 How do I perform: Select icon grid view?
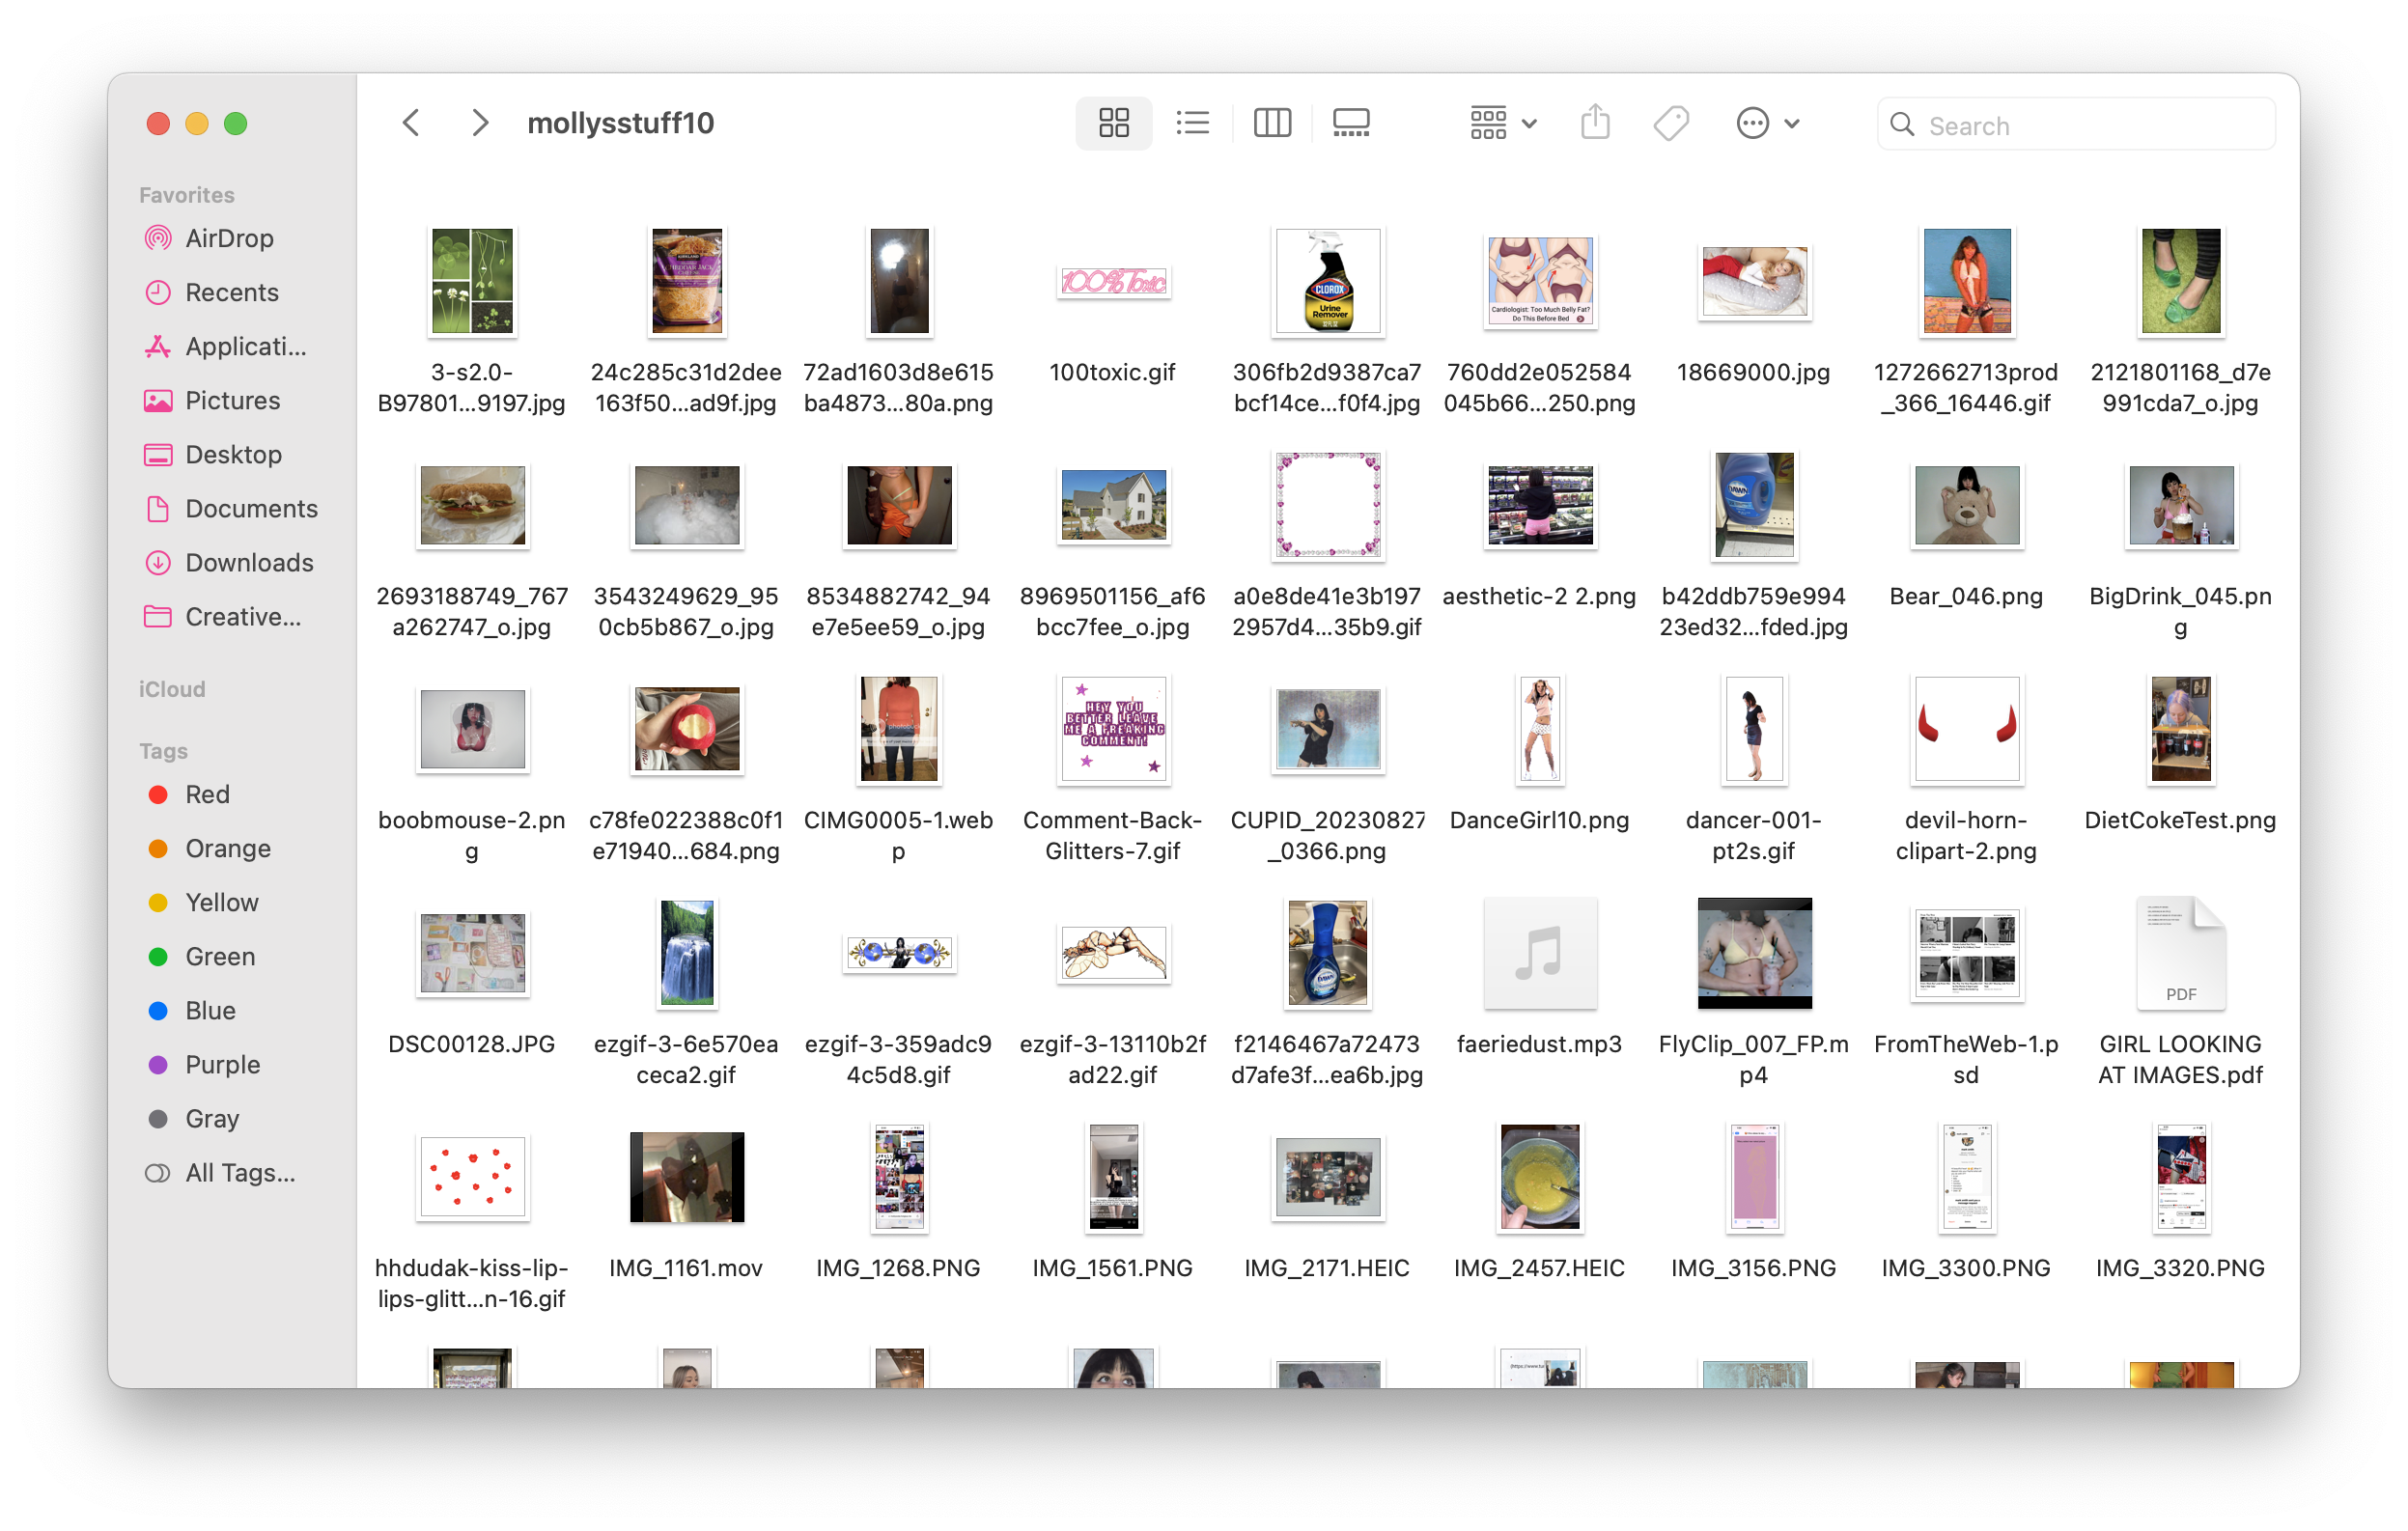1113,123
